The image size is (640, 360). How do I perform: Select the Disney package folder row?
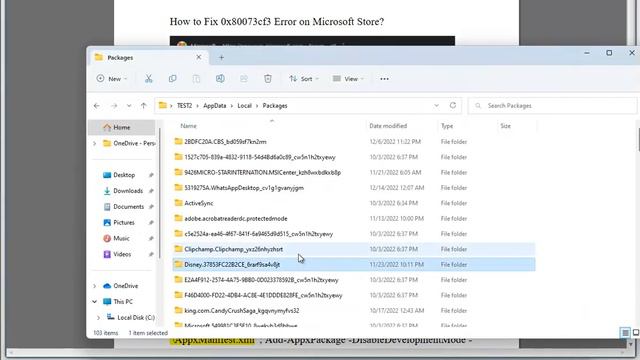point(354,264)
